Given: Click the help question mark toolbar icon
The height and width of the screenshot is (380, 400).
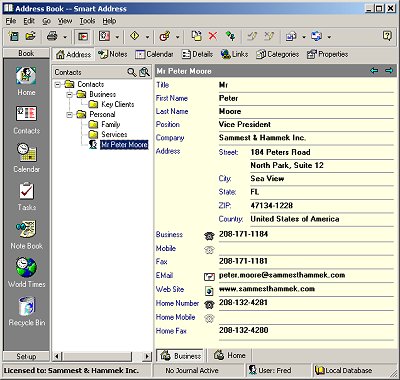Looking at the screenshot, I should click(x=387, y=36).
